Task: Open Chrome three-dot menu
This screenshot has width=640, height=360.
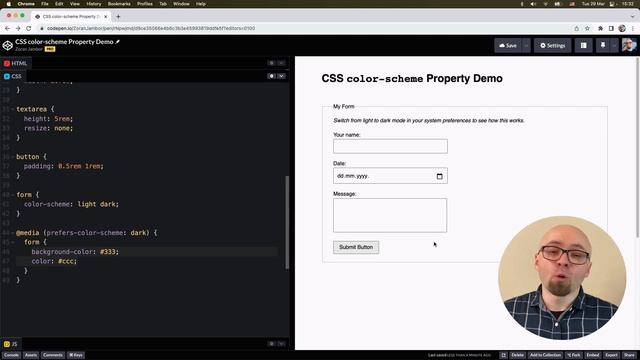Action: point(633,28)
